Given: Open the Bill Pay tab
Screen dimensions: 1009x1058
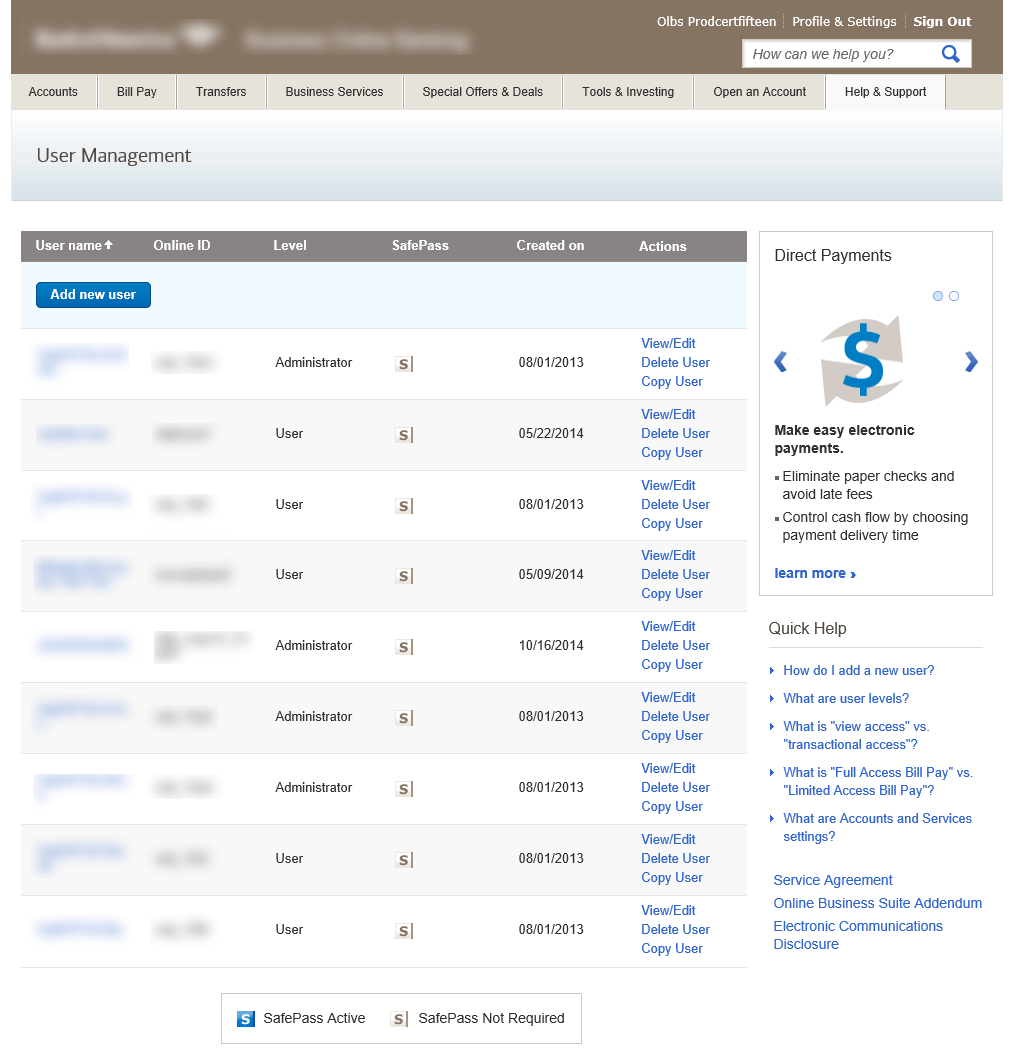Looking at the screenshot, I should [x=137, y=92].
